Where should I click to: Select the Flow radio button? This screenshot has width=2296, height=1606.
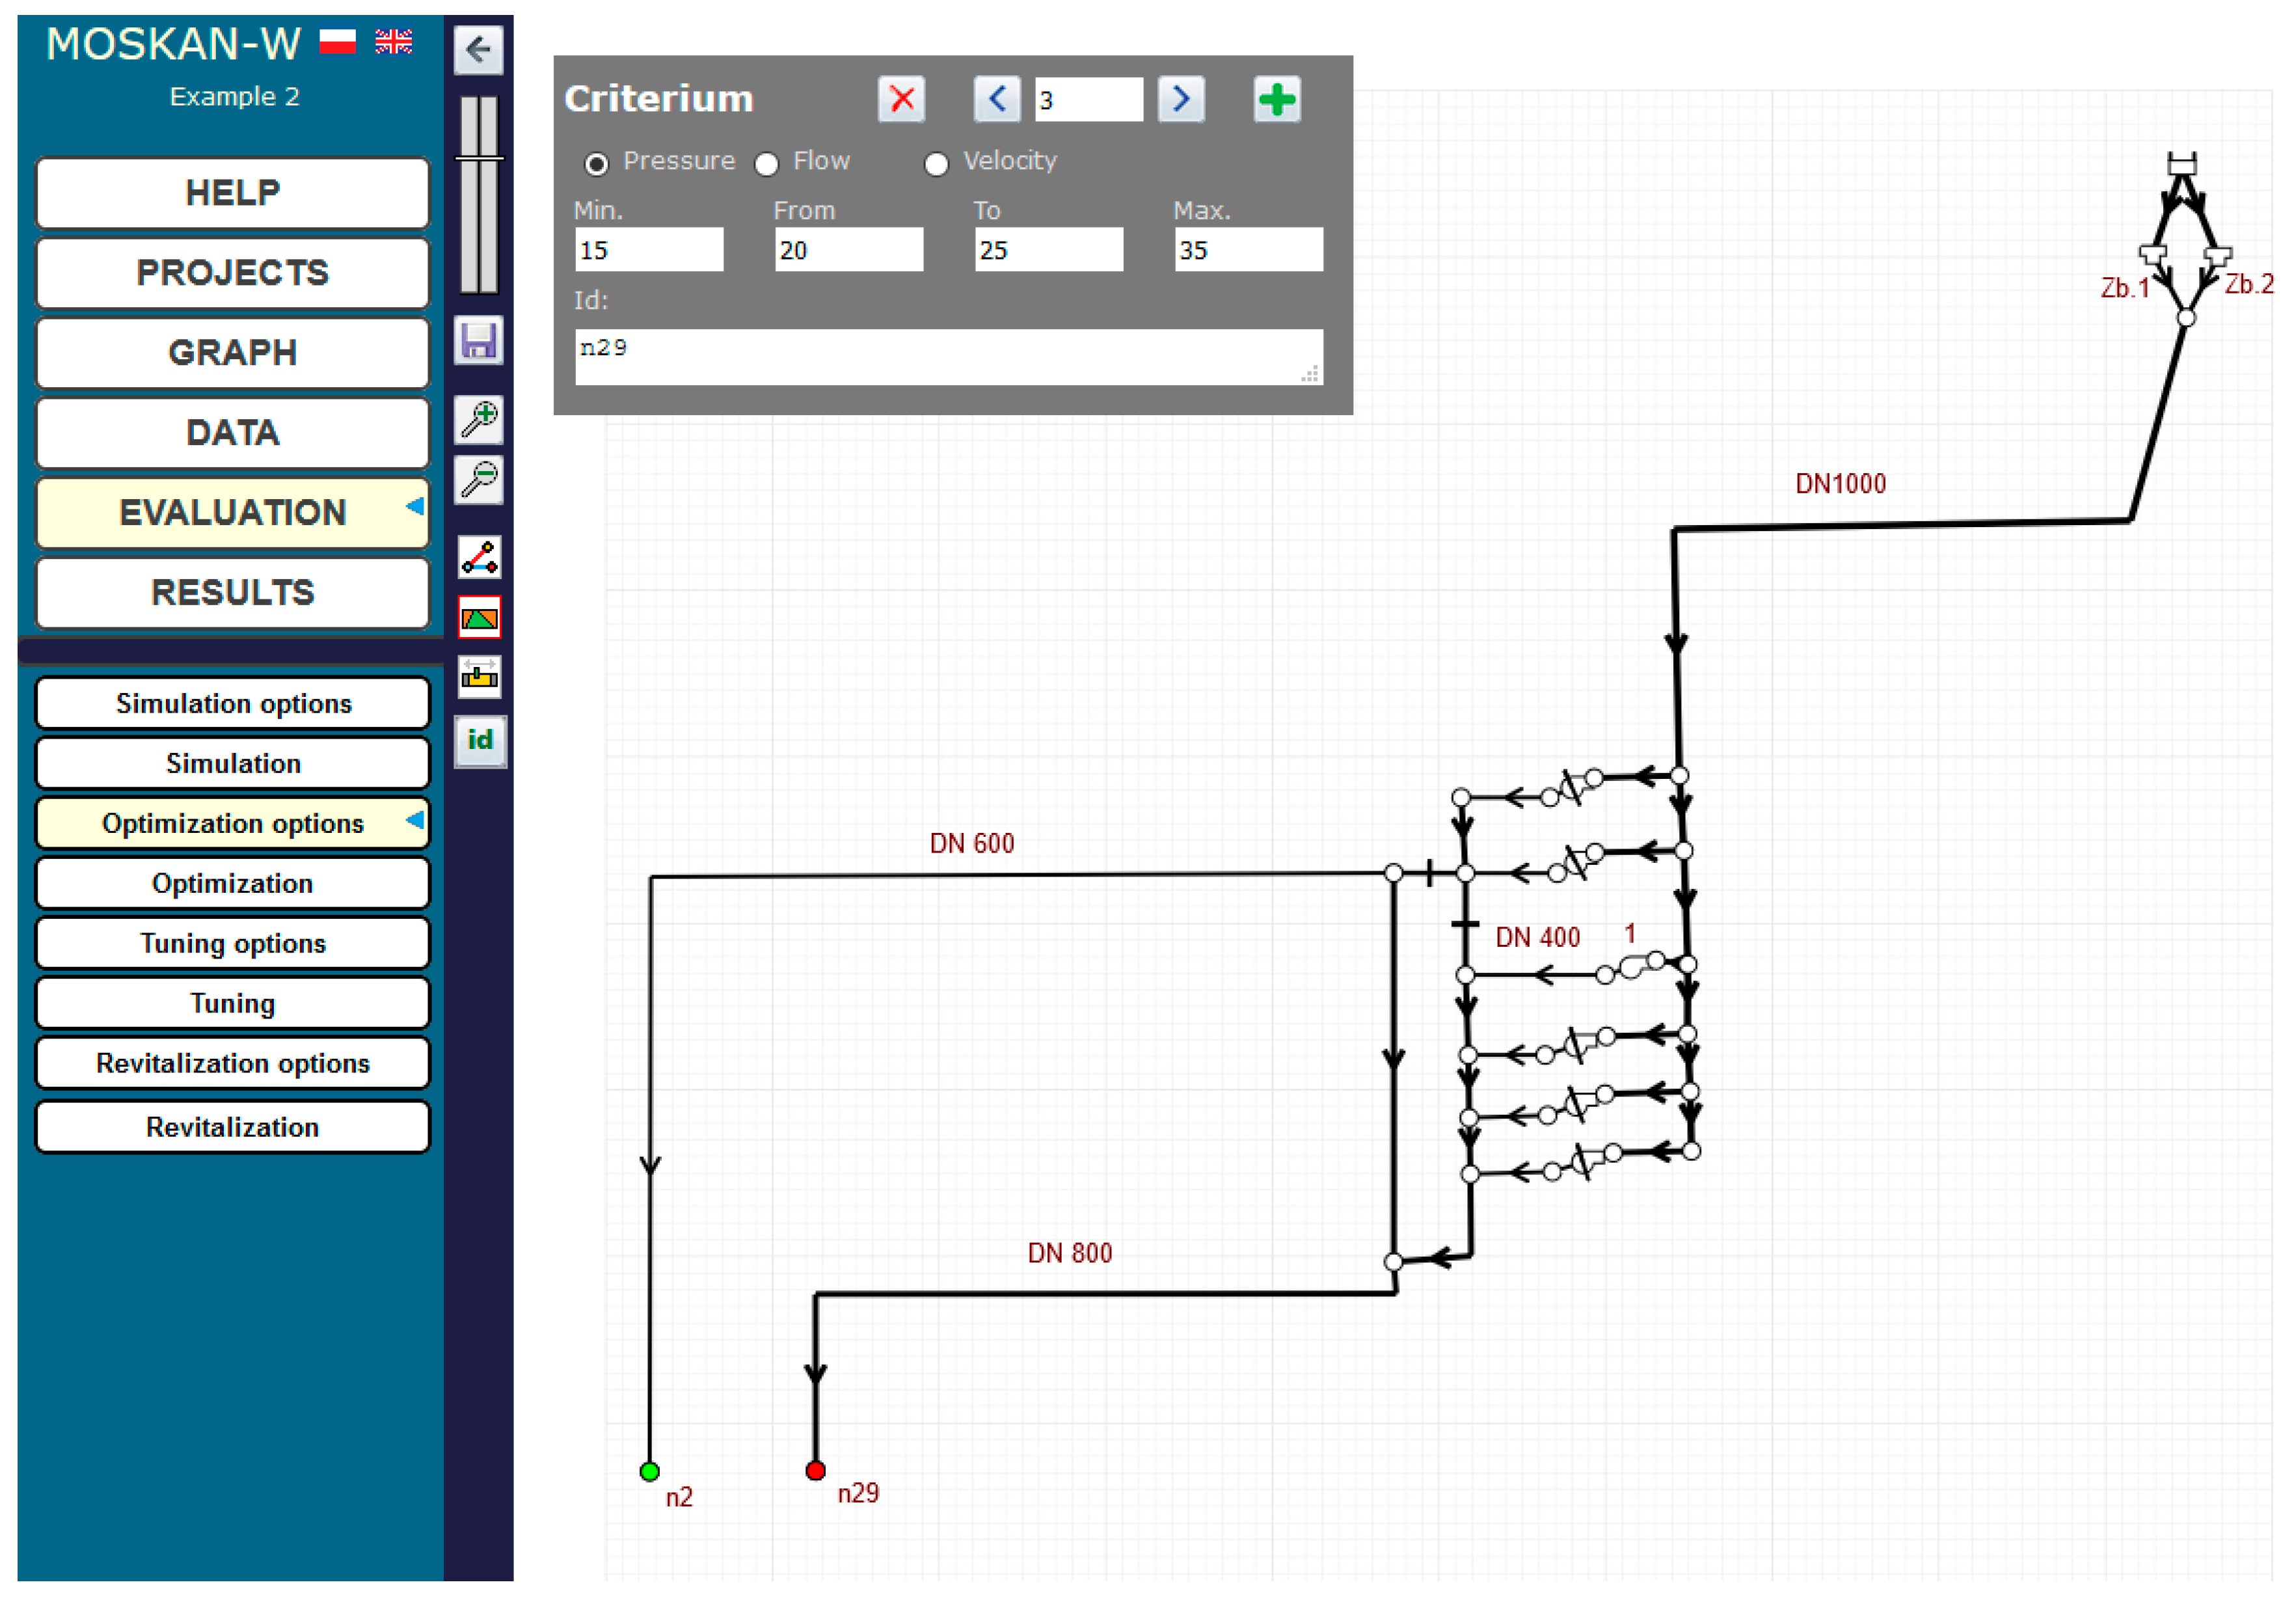click(767, 164)
